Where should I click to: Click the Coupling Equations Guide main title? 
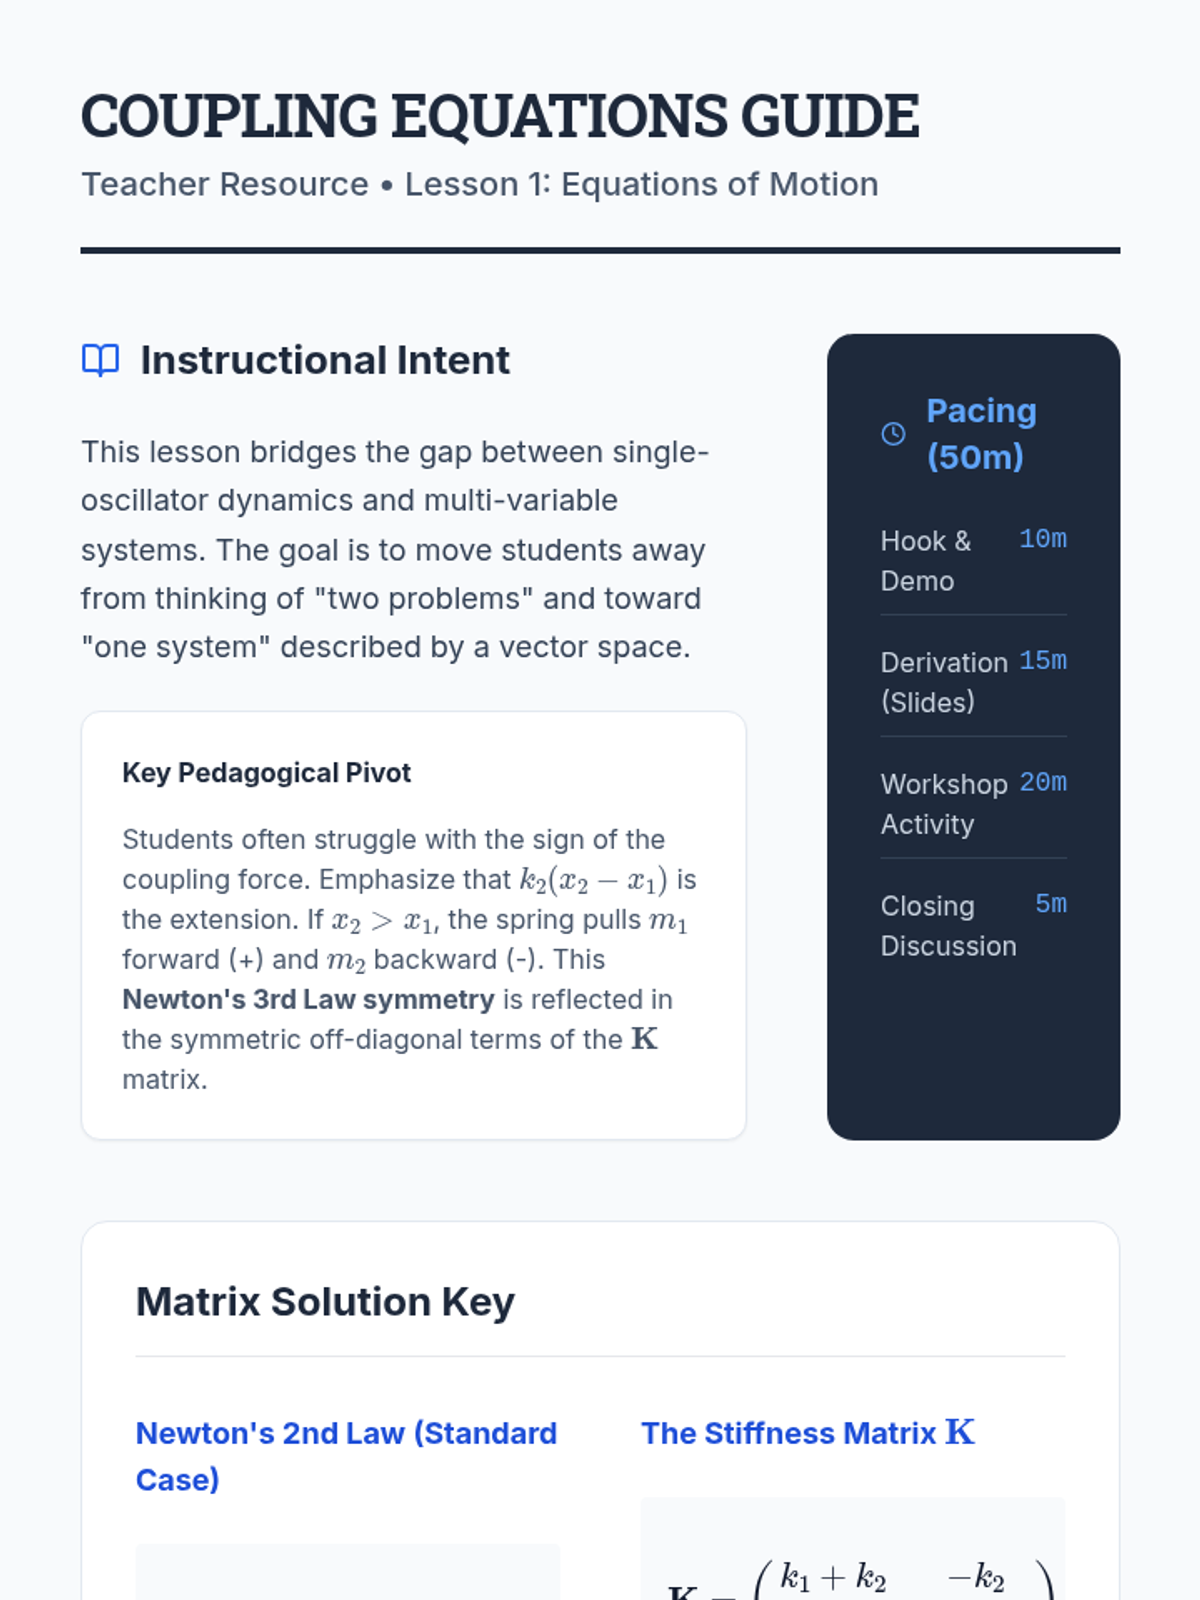(500, 116)
